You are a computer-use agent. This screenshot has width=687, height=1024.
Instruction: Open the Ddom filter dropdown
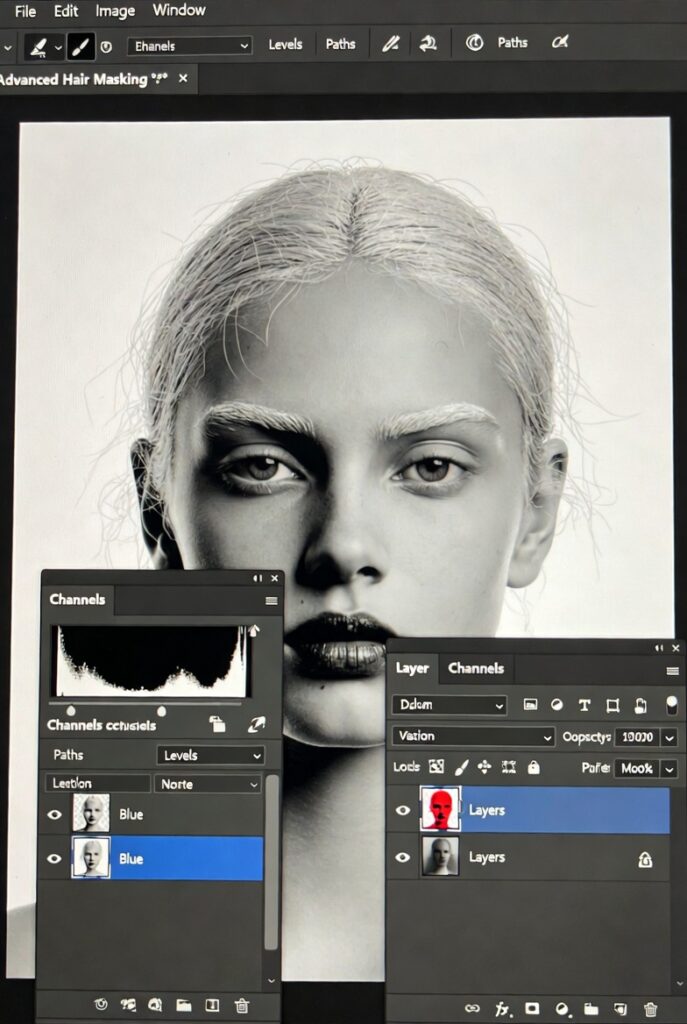449,705
